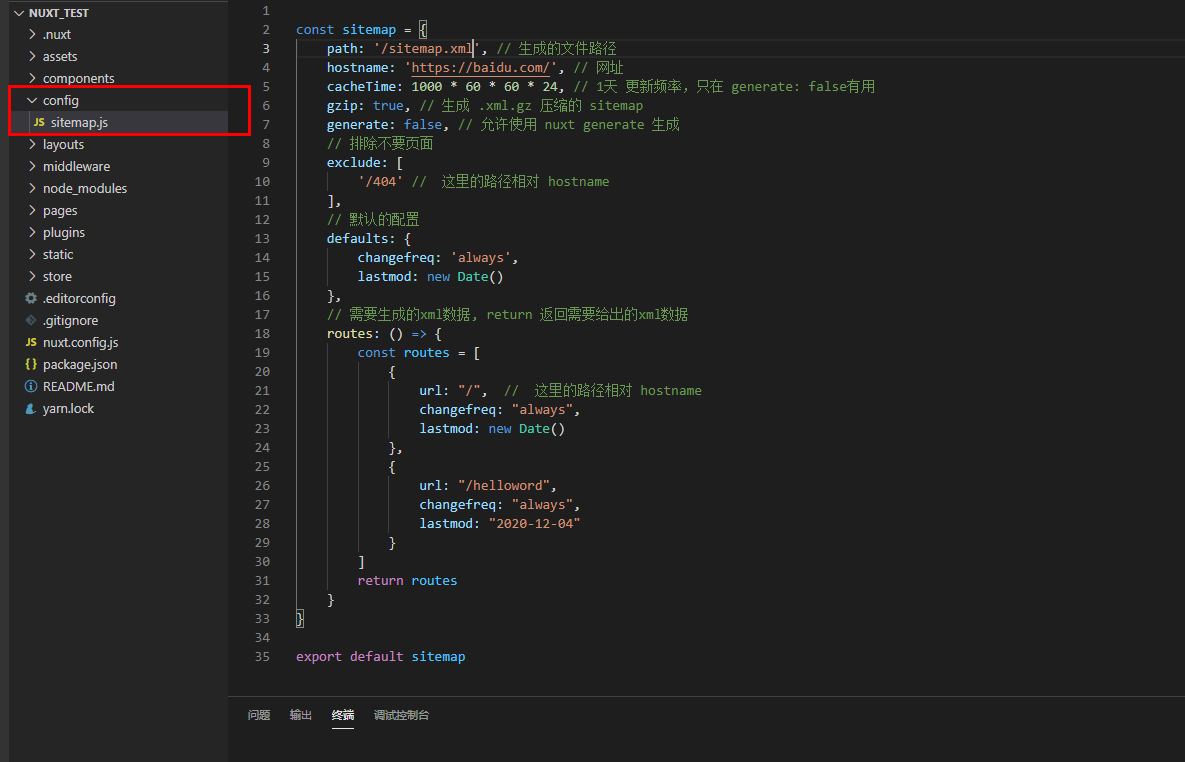Click line number 35 in the gutter
The width and height of the screenshot is (1185, 762).
262,656
